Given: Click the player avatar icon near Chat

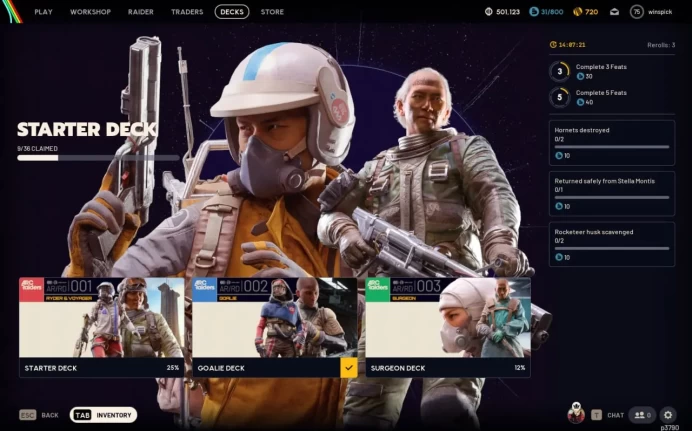Looking at the screenshot, I should point(576,413).
